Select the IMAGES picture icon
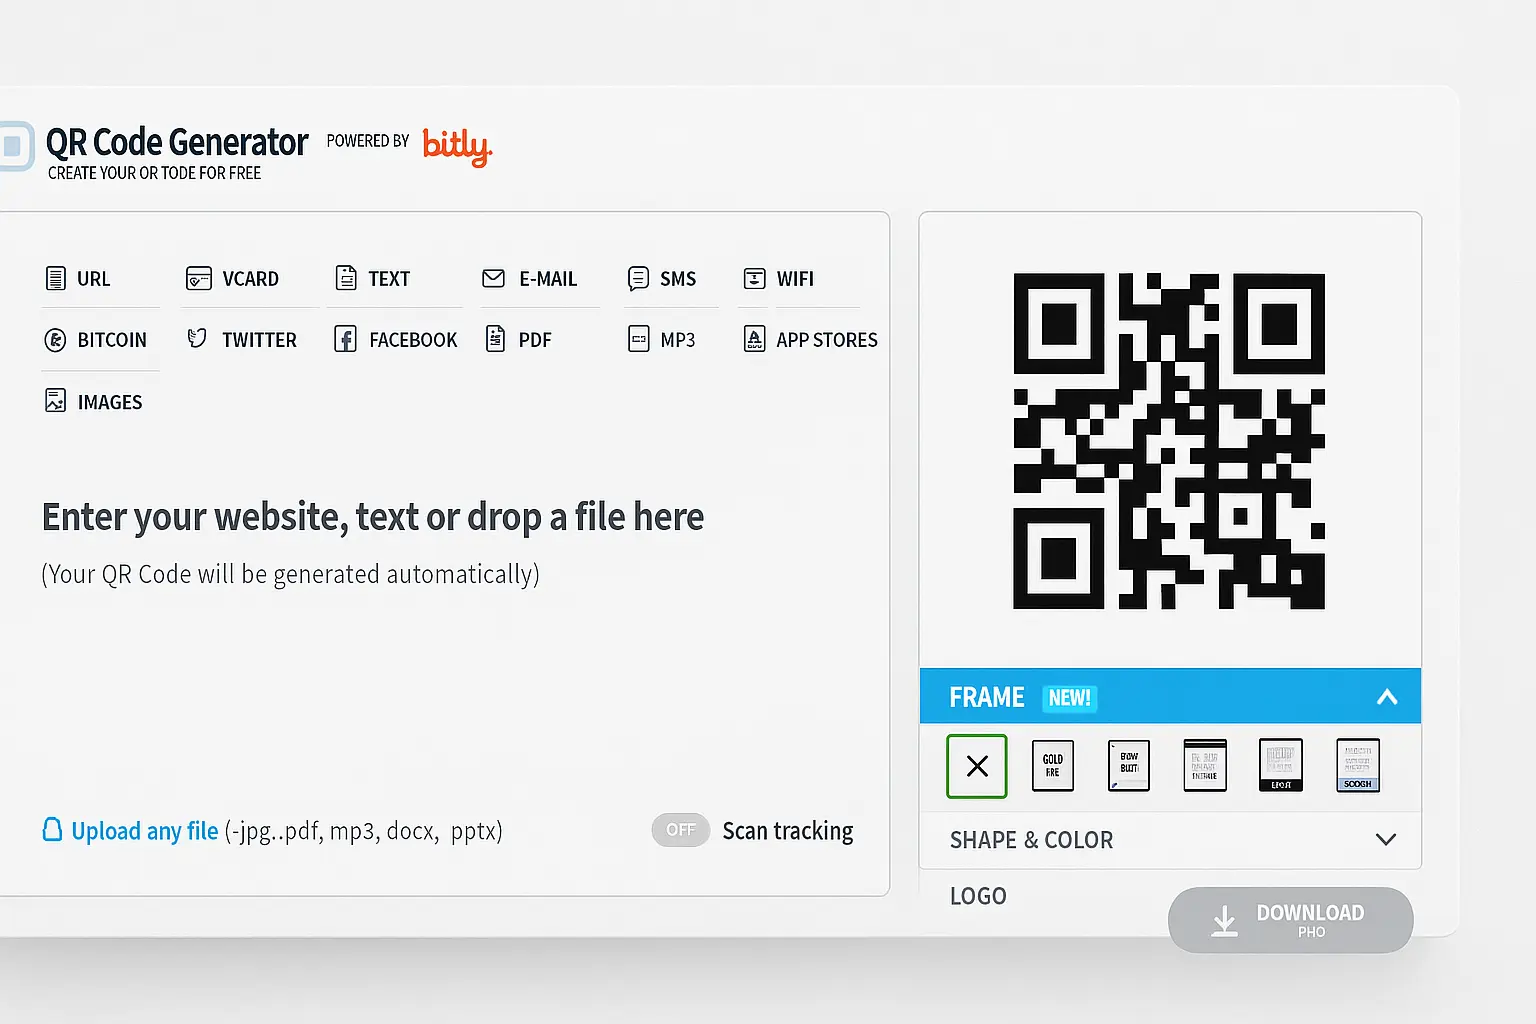This screenshot has height=1024, width=1536. click(x=55, y=401)
